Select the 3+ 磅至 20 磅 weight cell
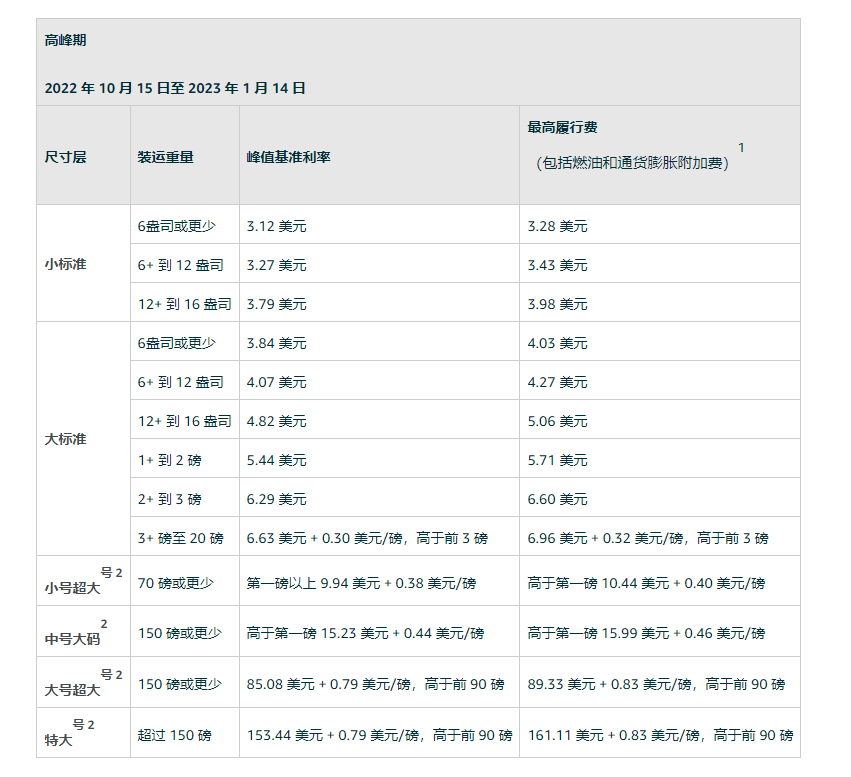 pyautogui.click(x=180, y=538)
